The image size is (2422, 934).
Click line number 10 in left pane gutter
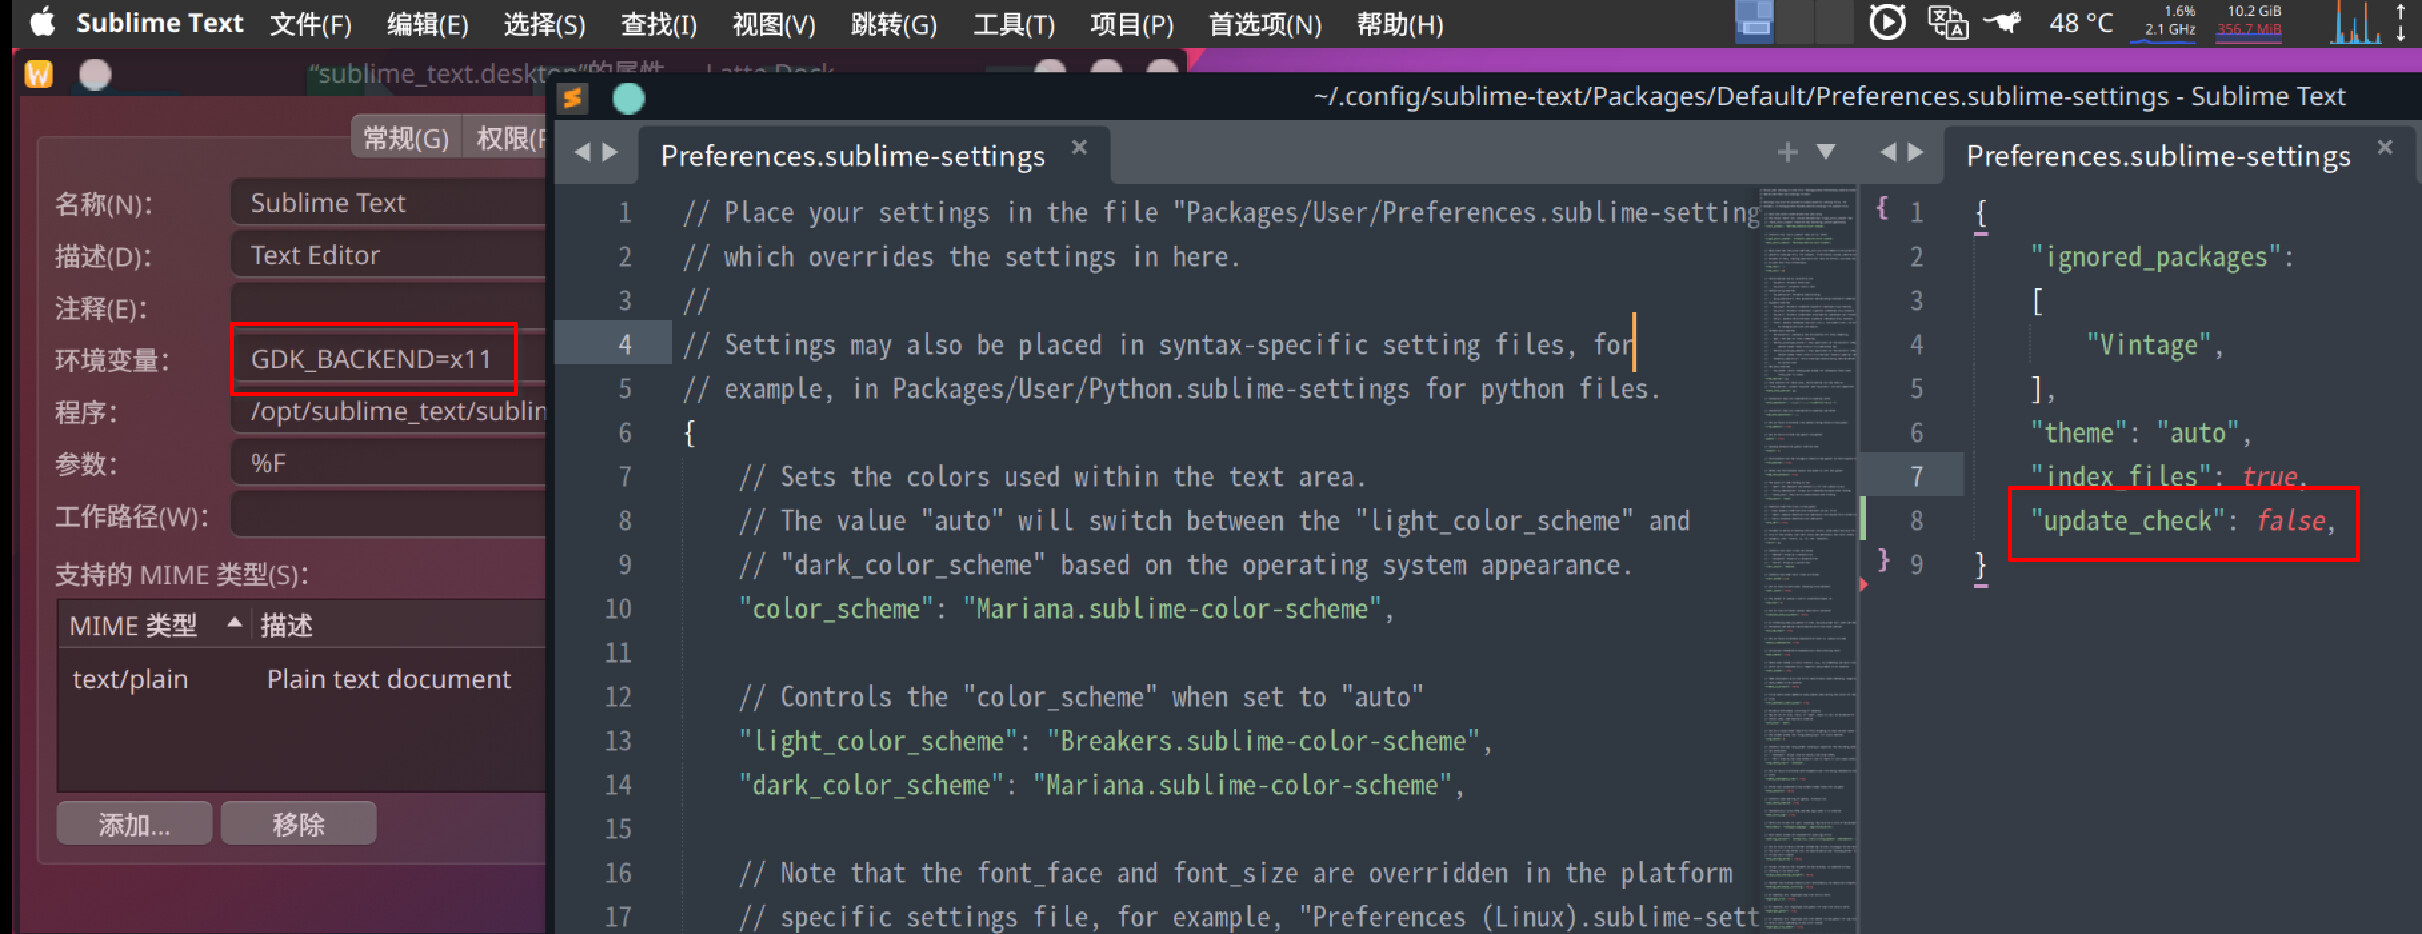618,609
